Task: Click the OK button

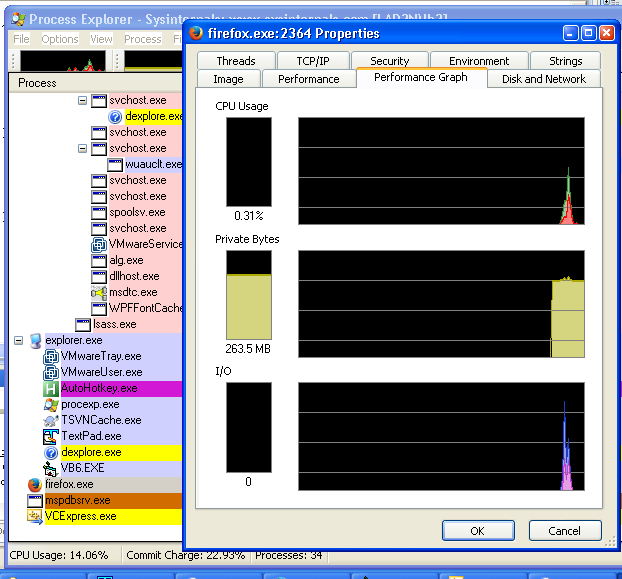Action: click(x=478, y=531)
